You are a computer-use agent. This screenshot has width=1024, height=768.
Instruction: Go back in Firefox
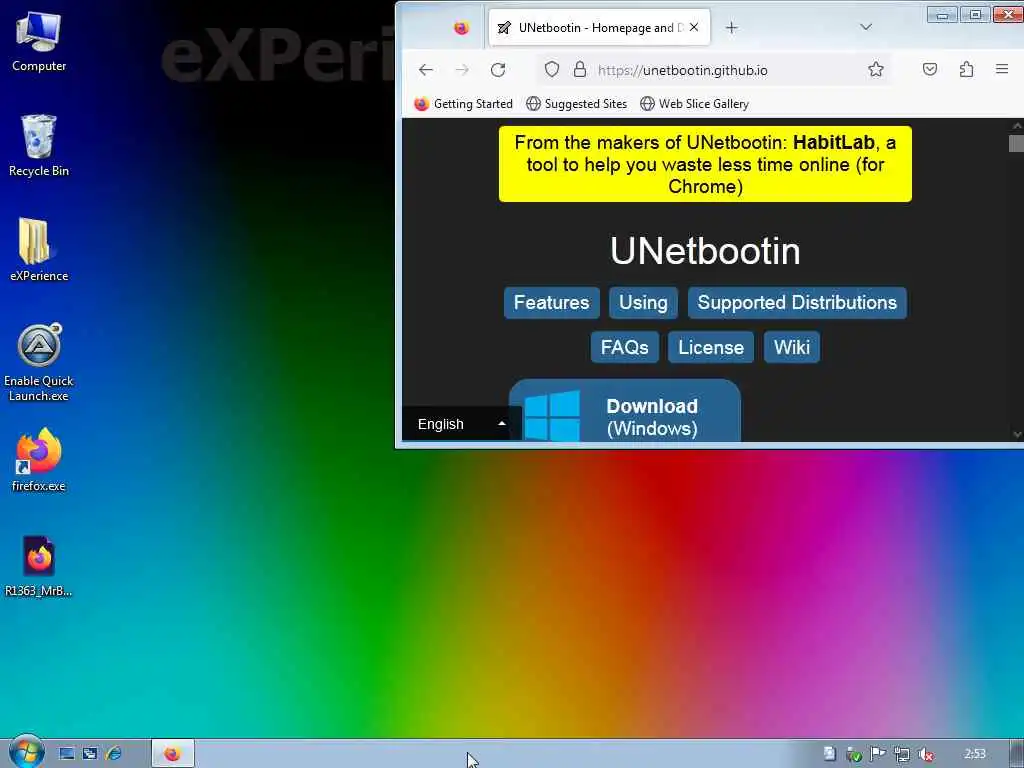pos(426,70)
